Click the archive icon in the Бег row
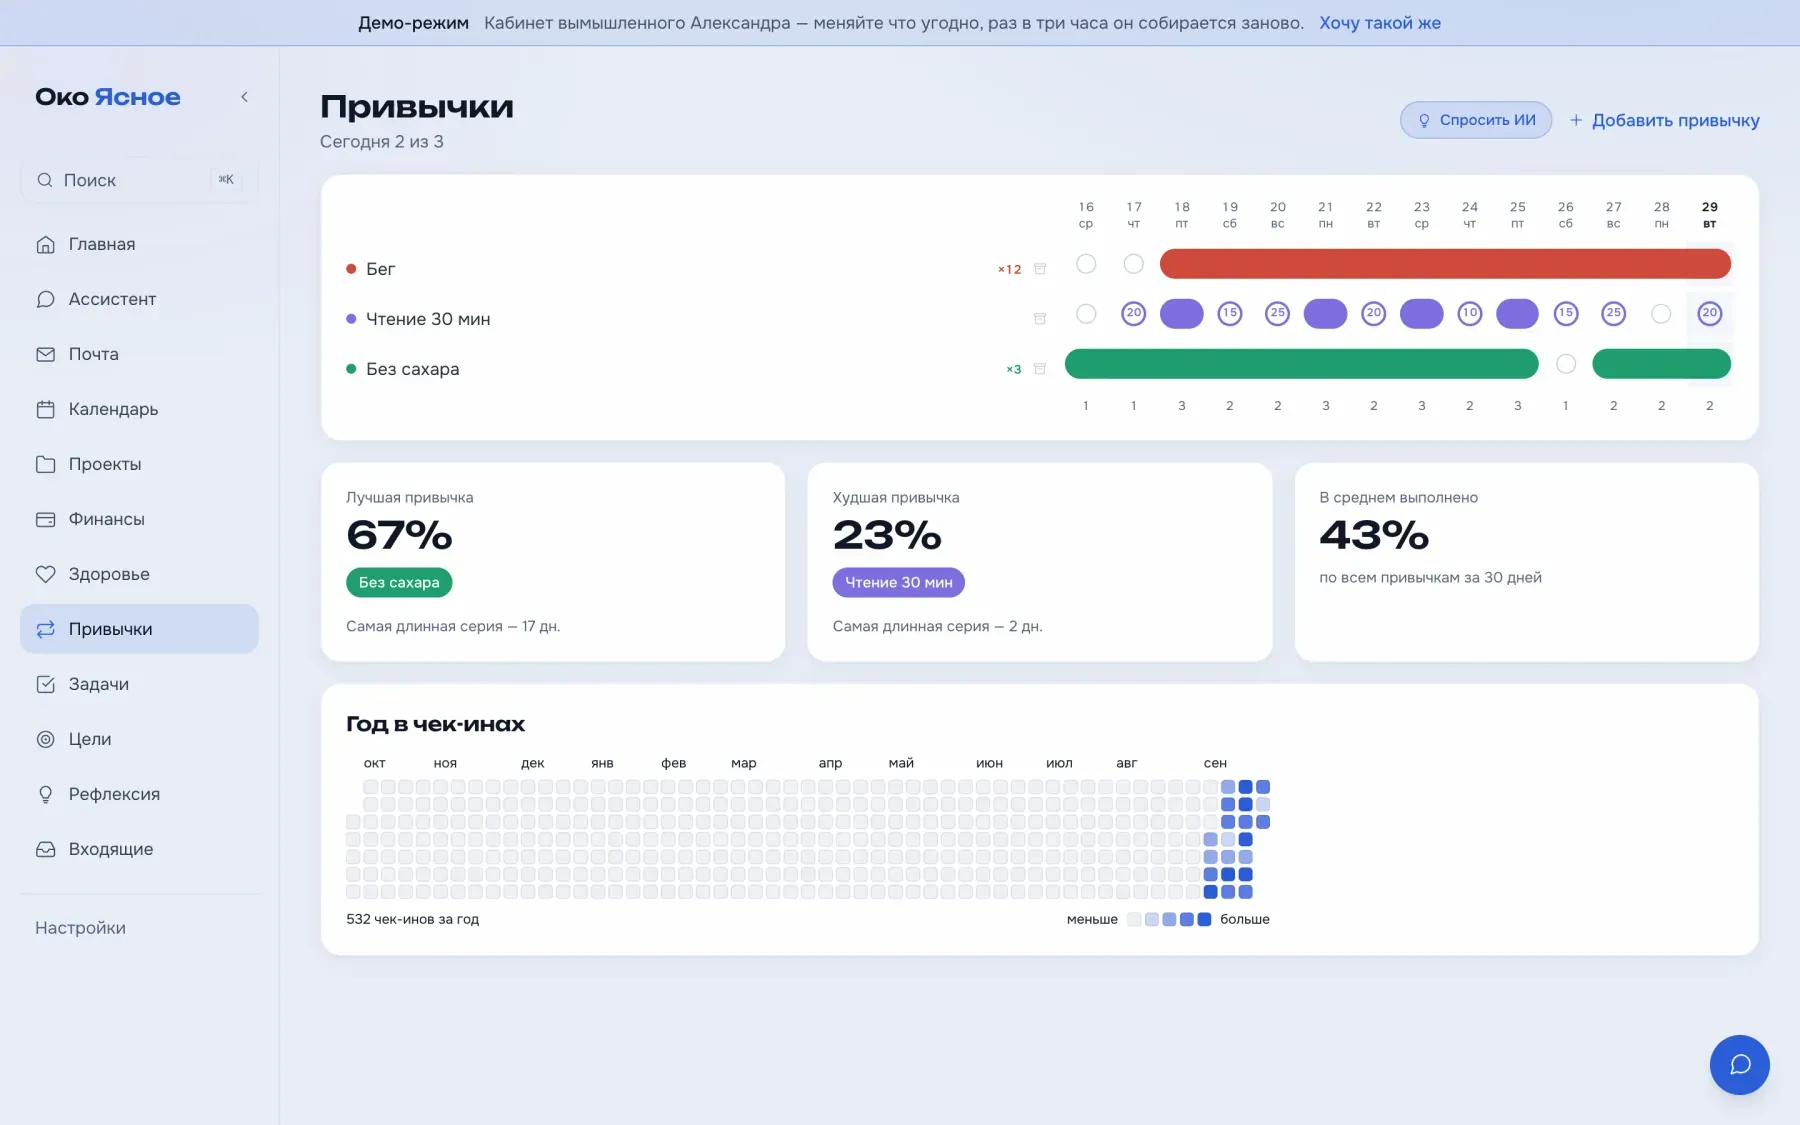 tap(1040, 268)
